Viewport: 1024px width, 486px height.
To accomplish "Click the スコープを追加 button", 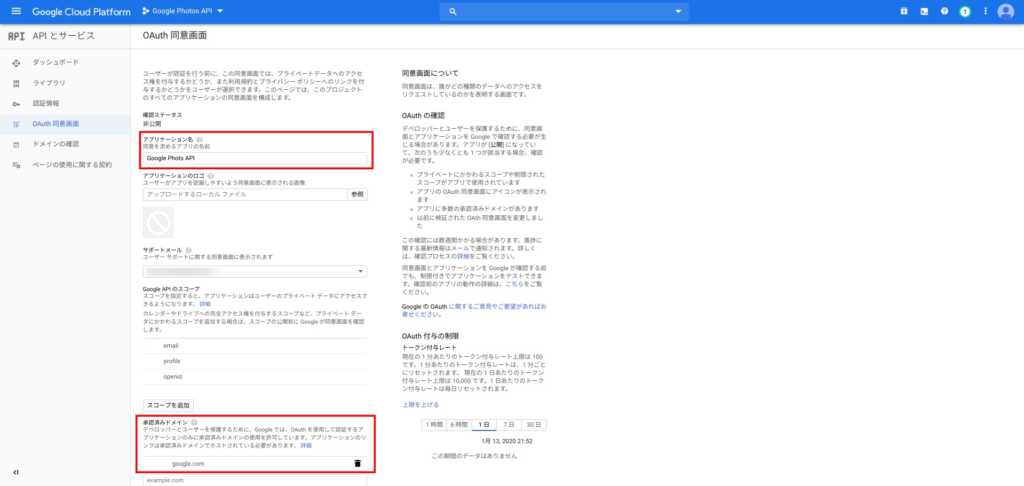I will (x=167, y=405).
